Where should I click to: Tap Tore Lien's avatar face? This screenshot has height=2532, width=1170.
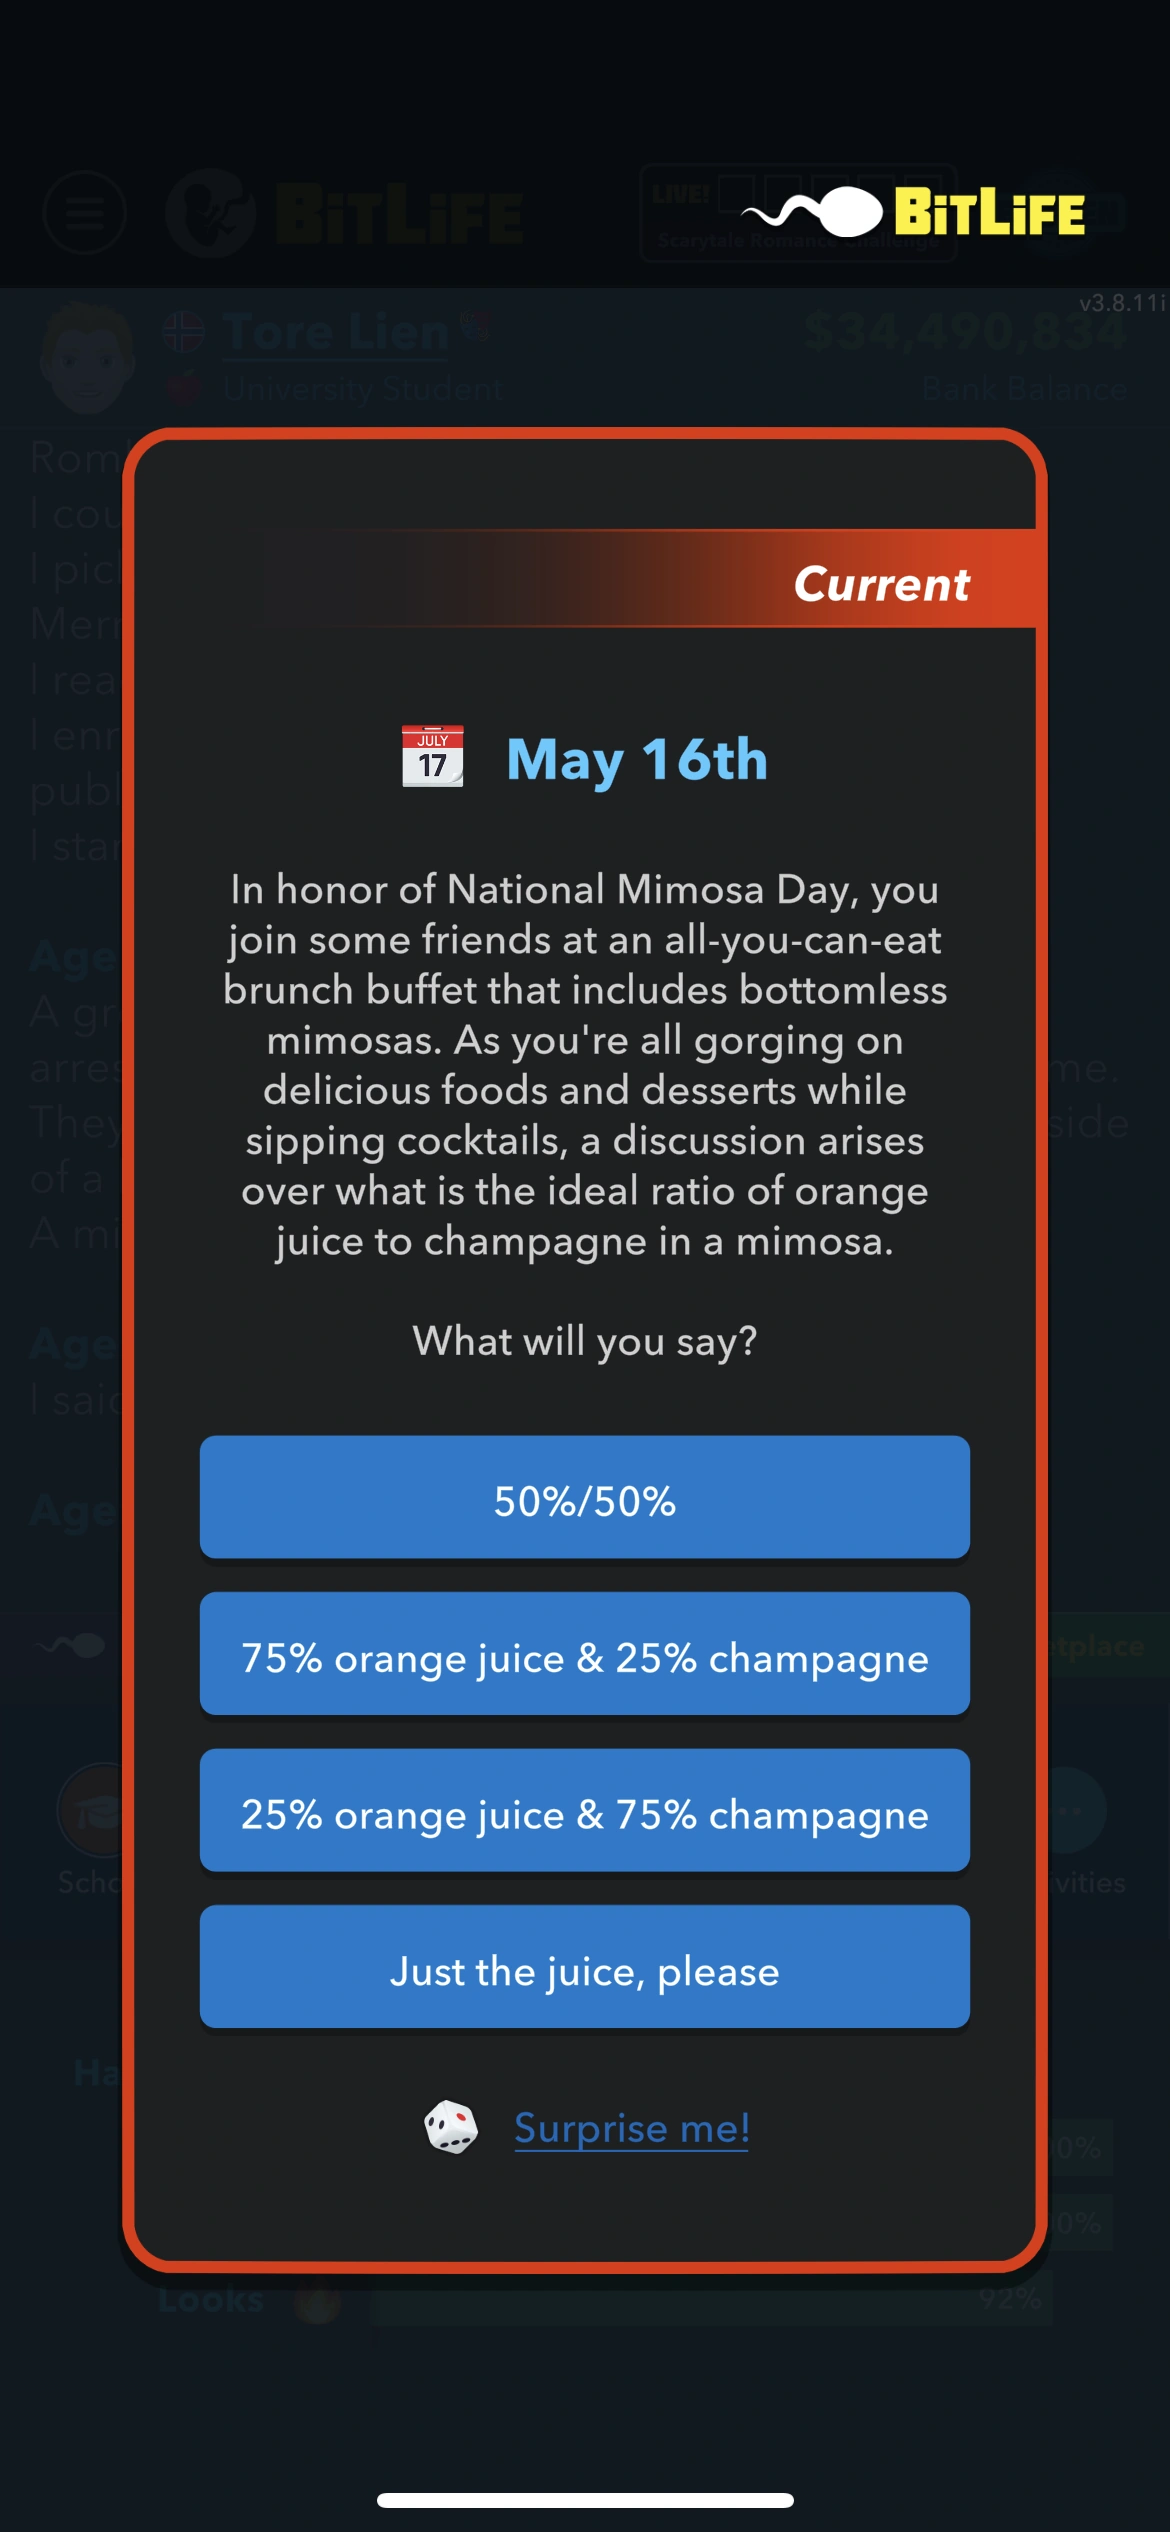tap(87, 357)
